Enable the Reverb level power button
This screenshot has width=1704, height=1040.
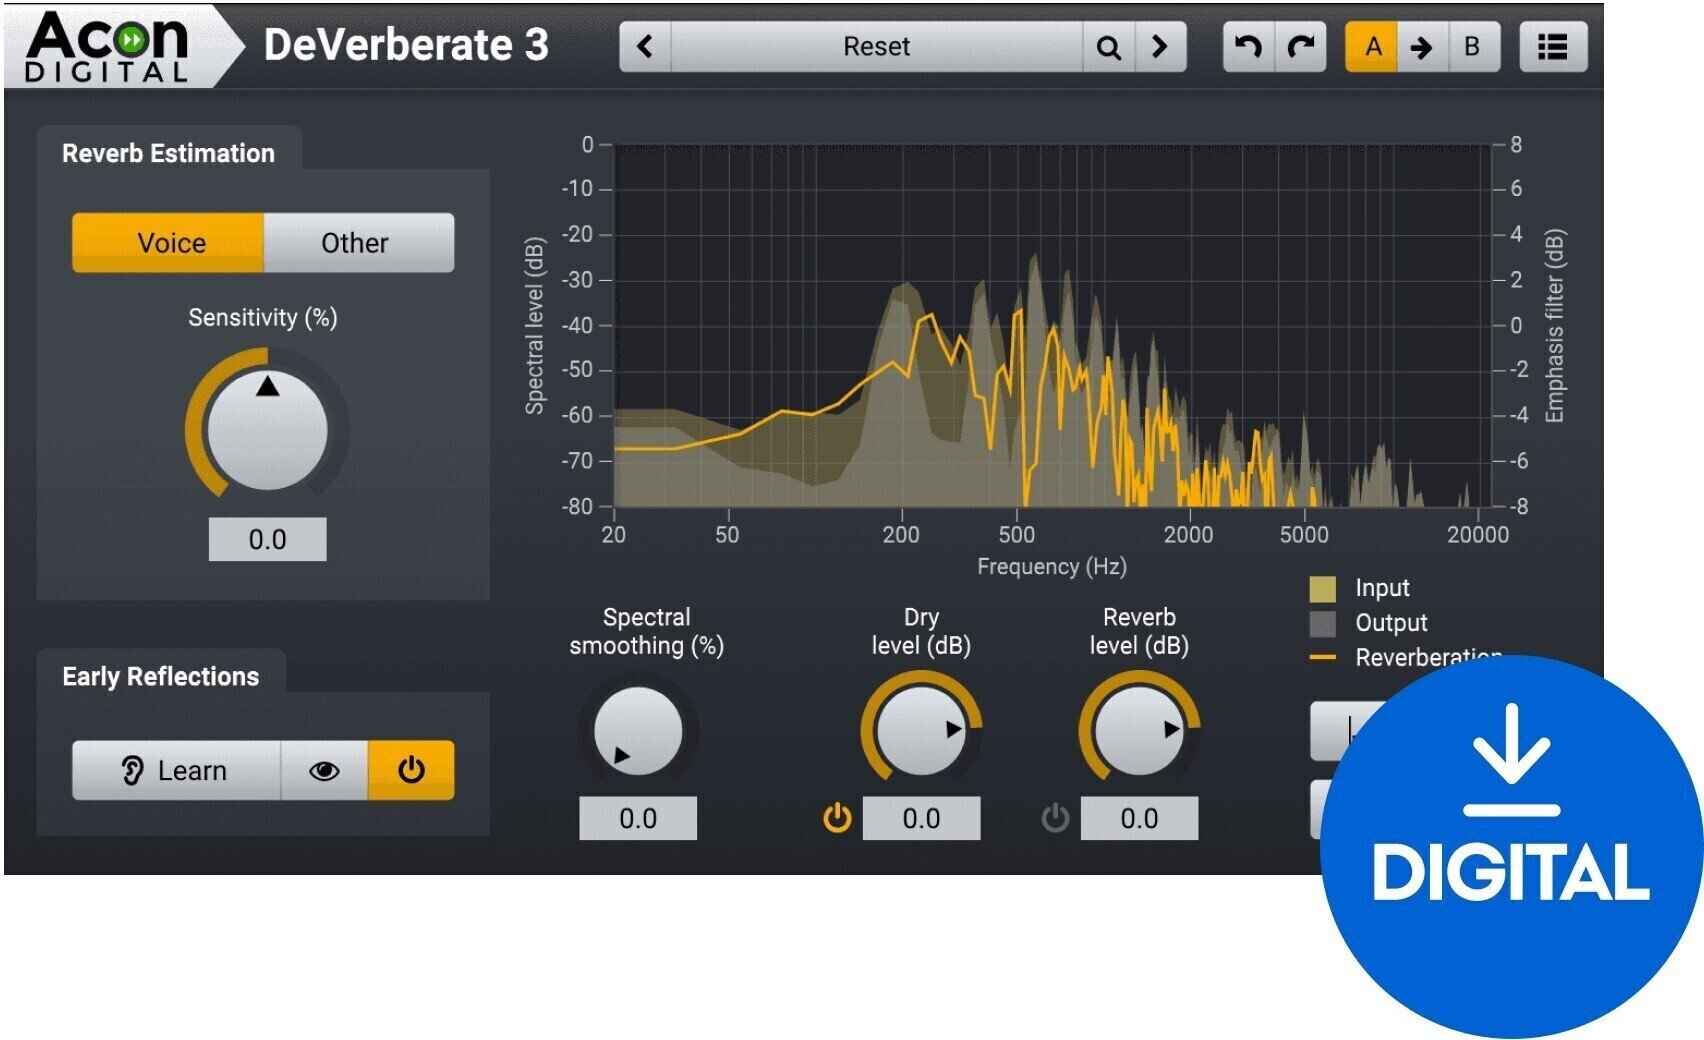1055,818
